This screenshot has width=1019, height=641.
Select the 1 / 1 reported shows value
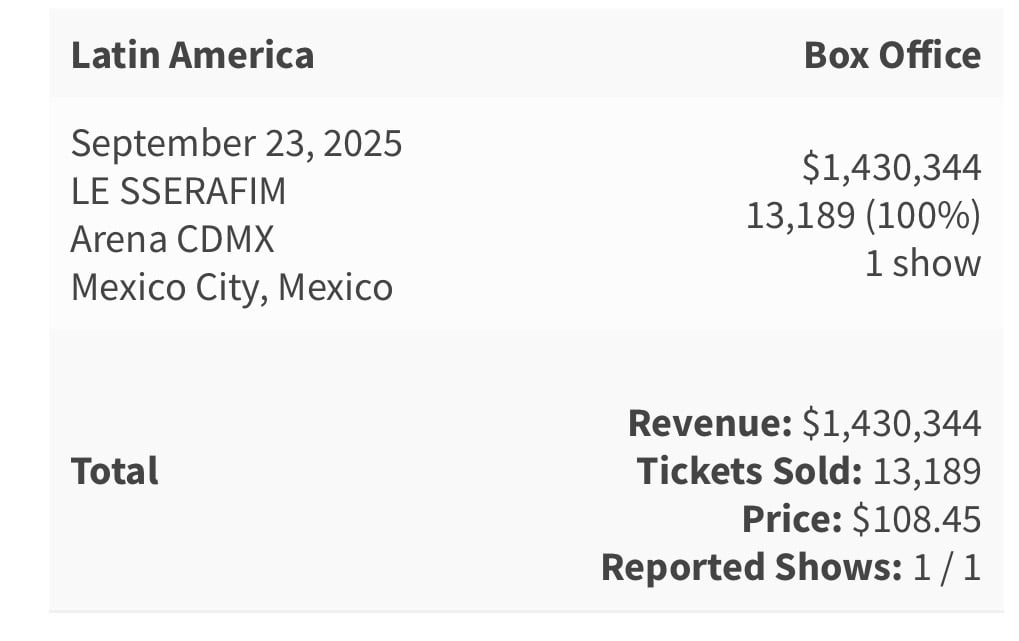point(947,568)
